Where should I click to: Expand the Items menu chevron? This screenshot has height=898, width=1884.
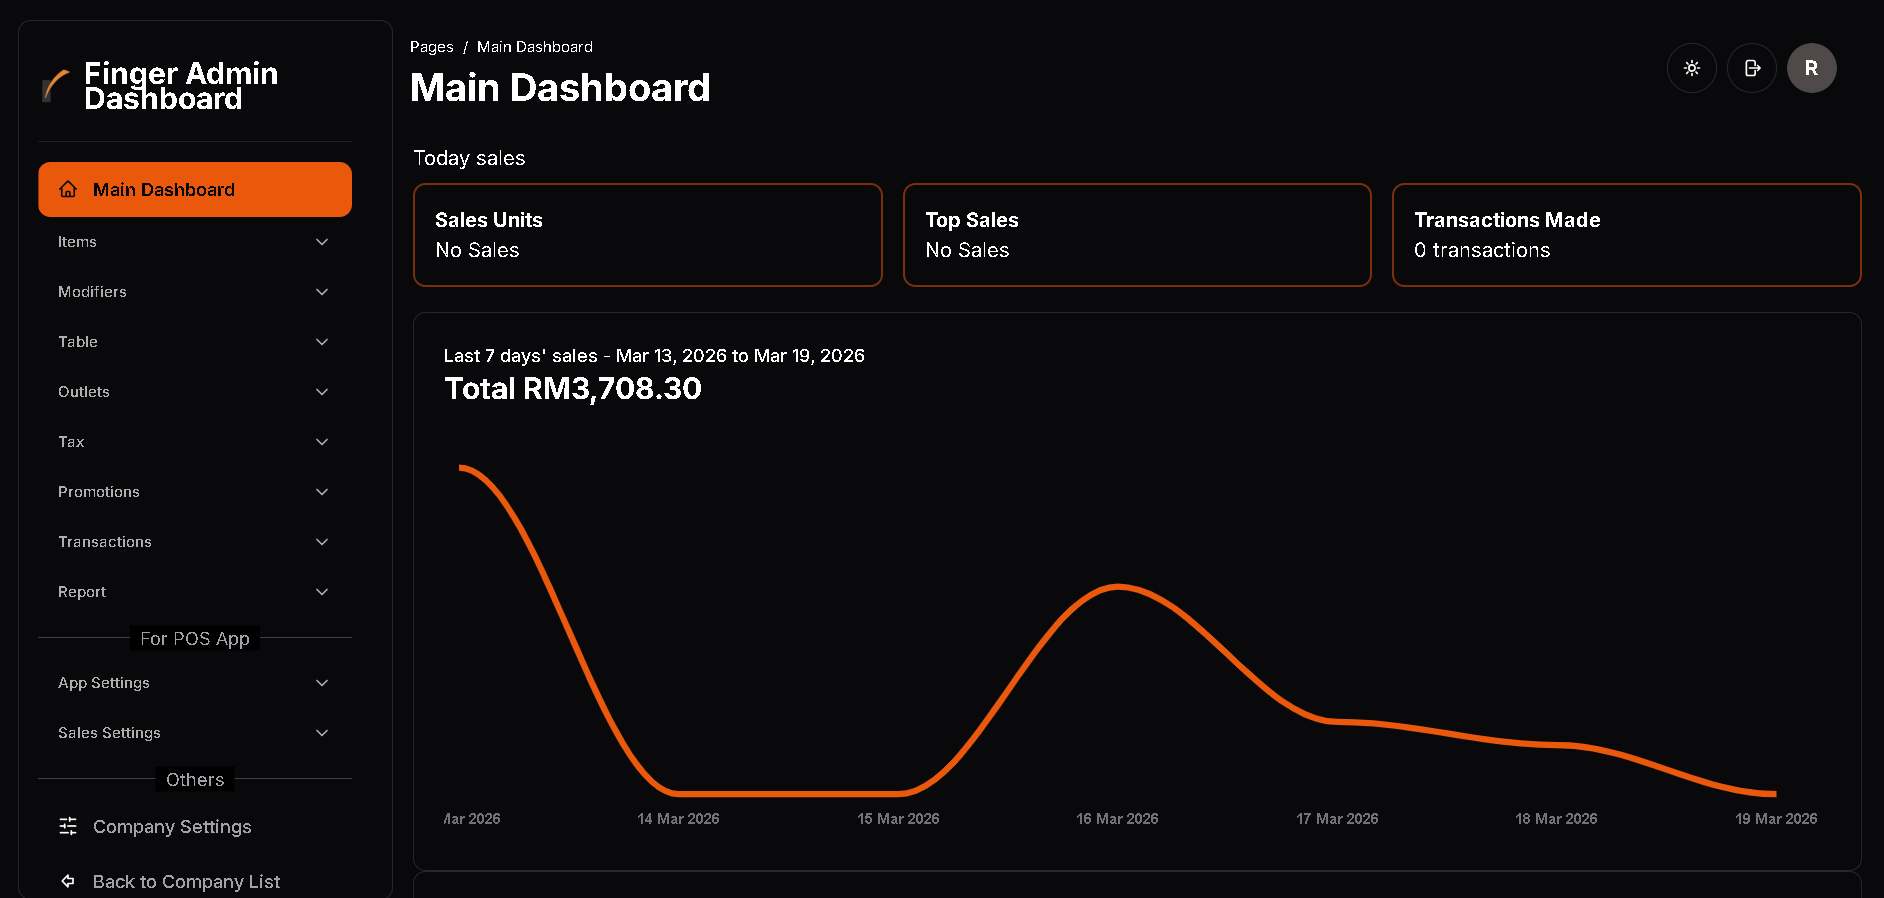322,242
